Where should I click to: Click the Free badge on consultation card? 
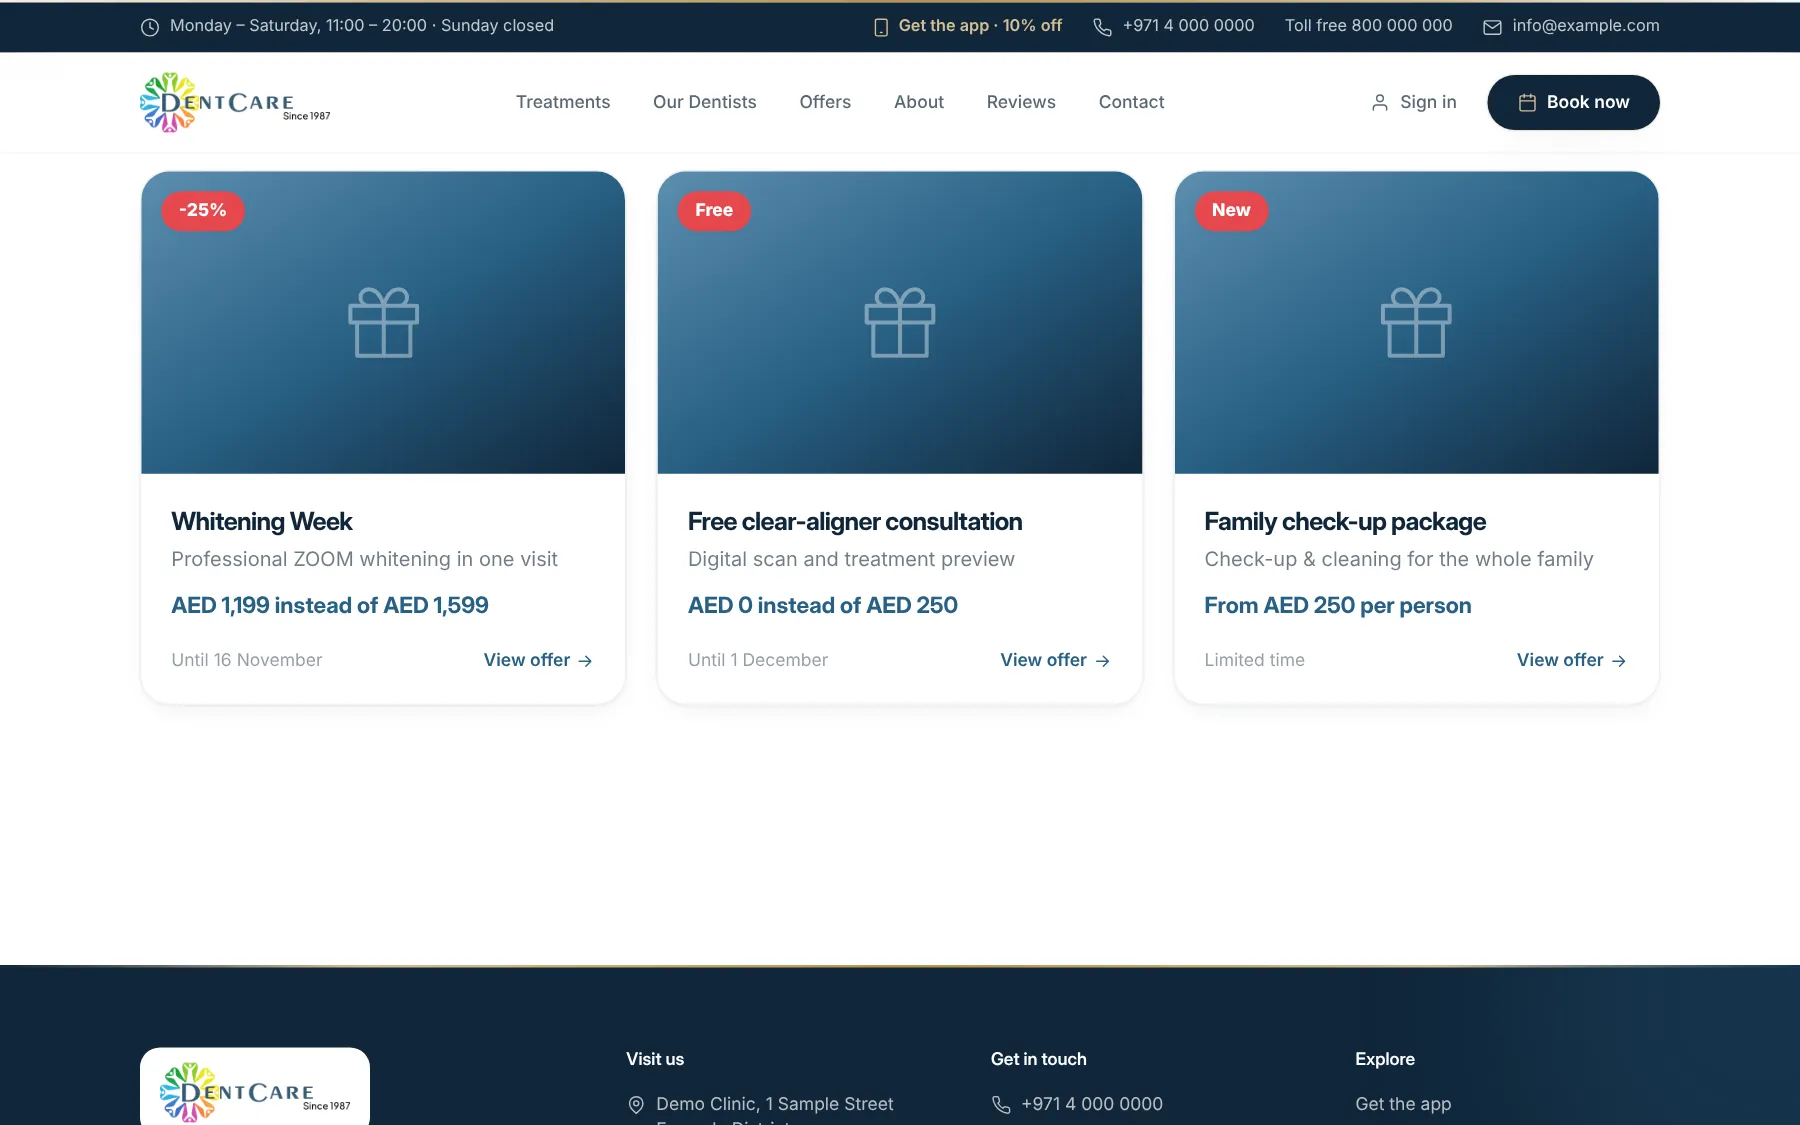click(x=714, y=211)
